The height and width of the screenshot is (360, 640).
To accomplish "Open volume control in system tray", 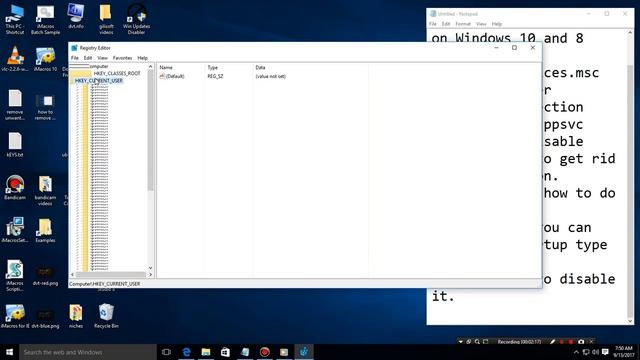I will 596,352.
